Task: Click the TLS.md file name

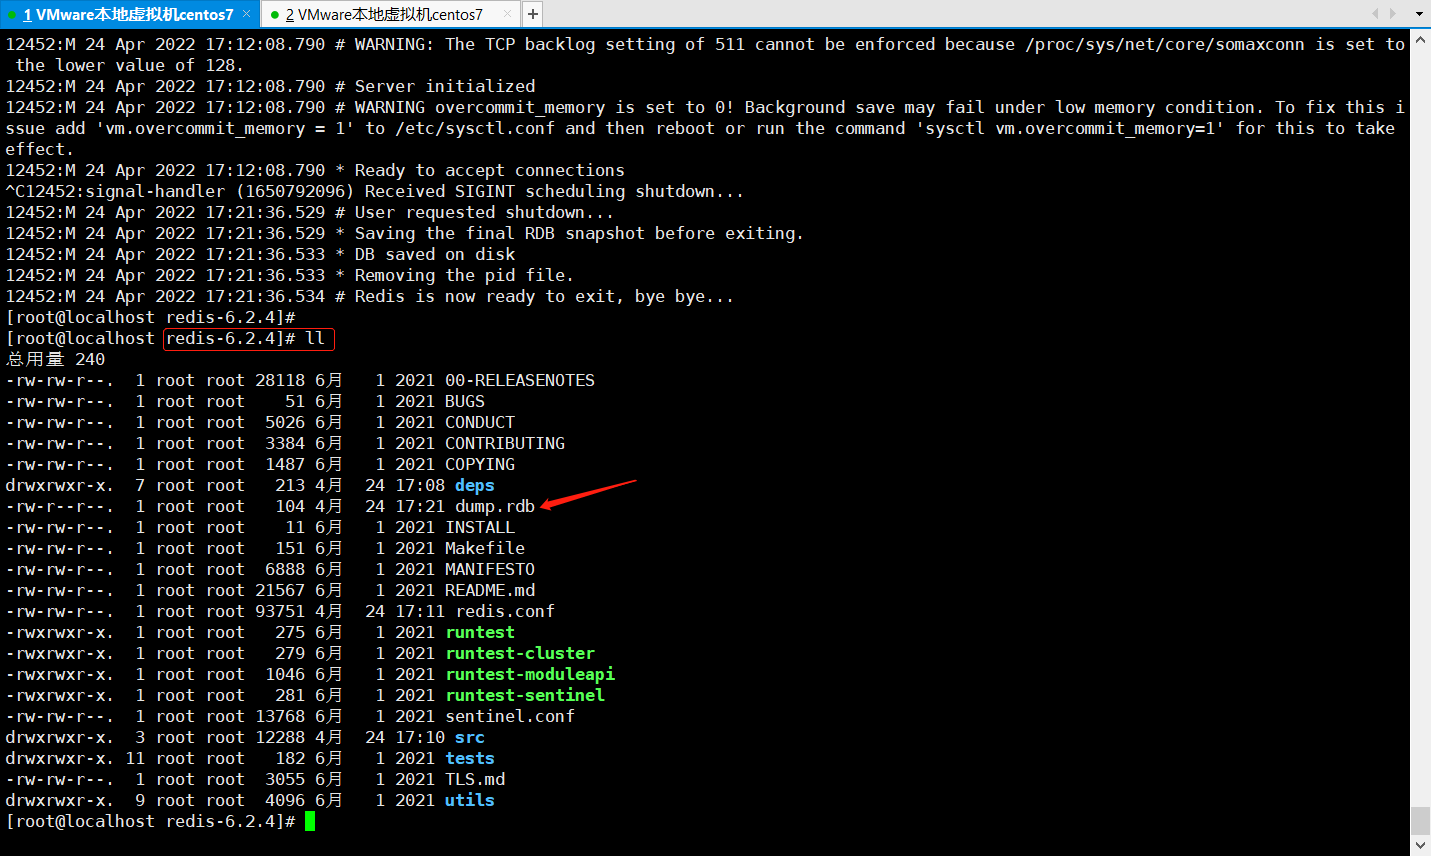Action: [475, 779]
